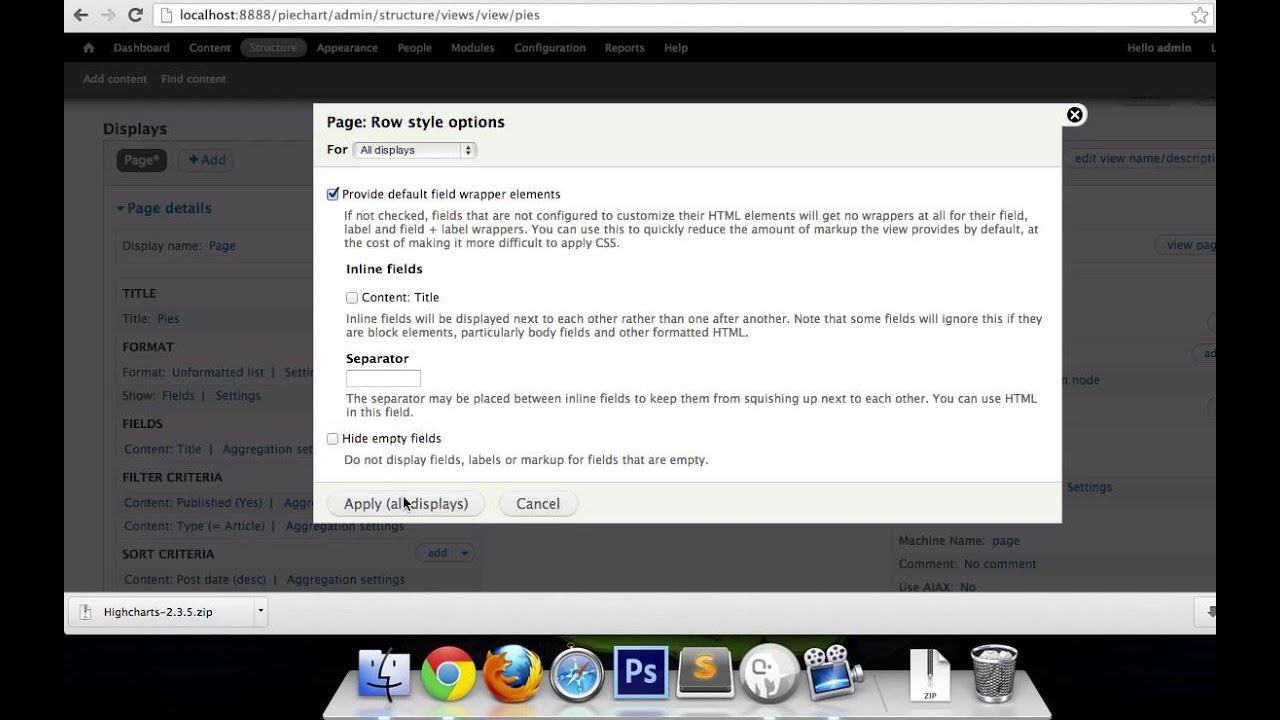Bookmark this page with the star icon

(1200, 15)
